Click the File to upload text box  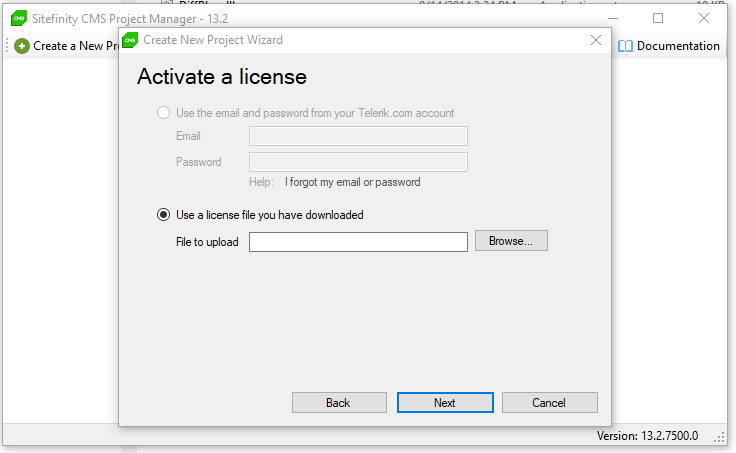pos(358,242)
